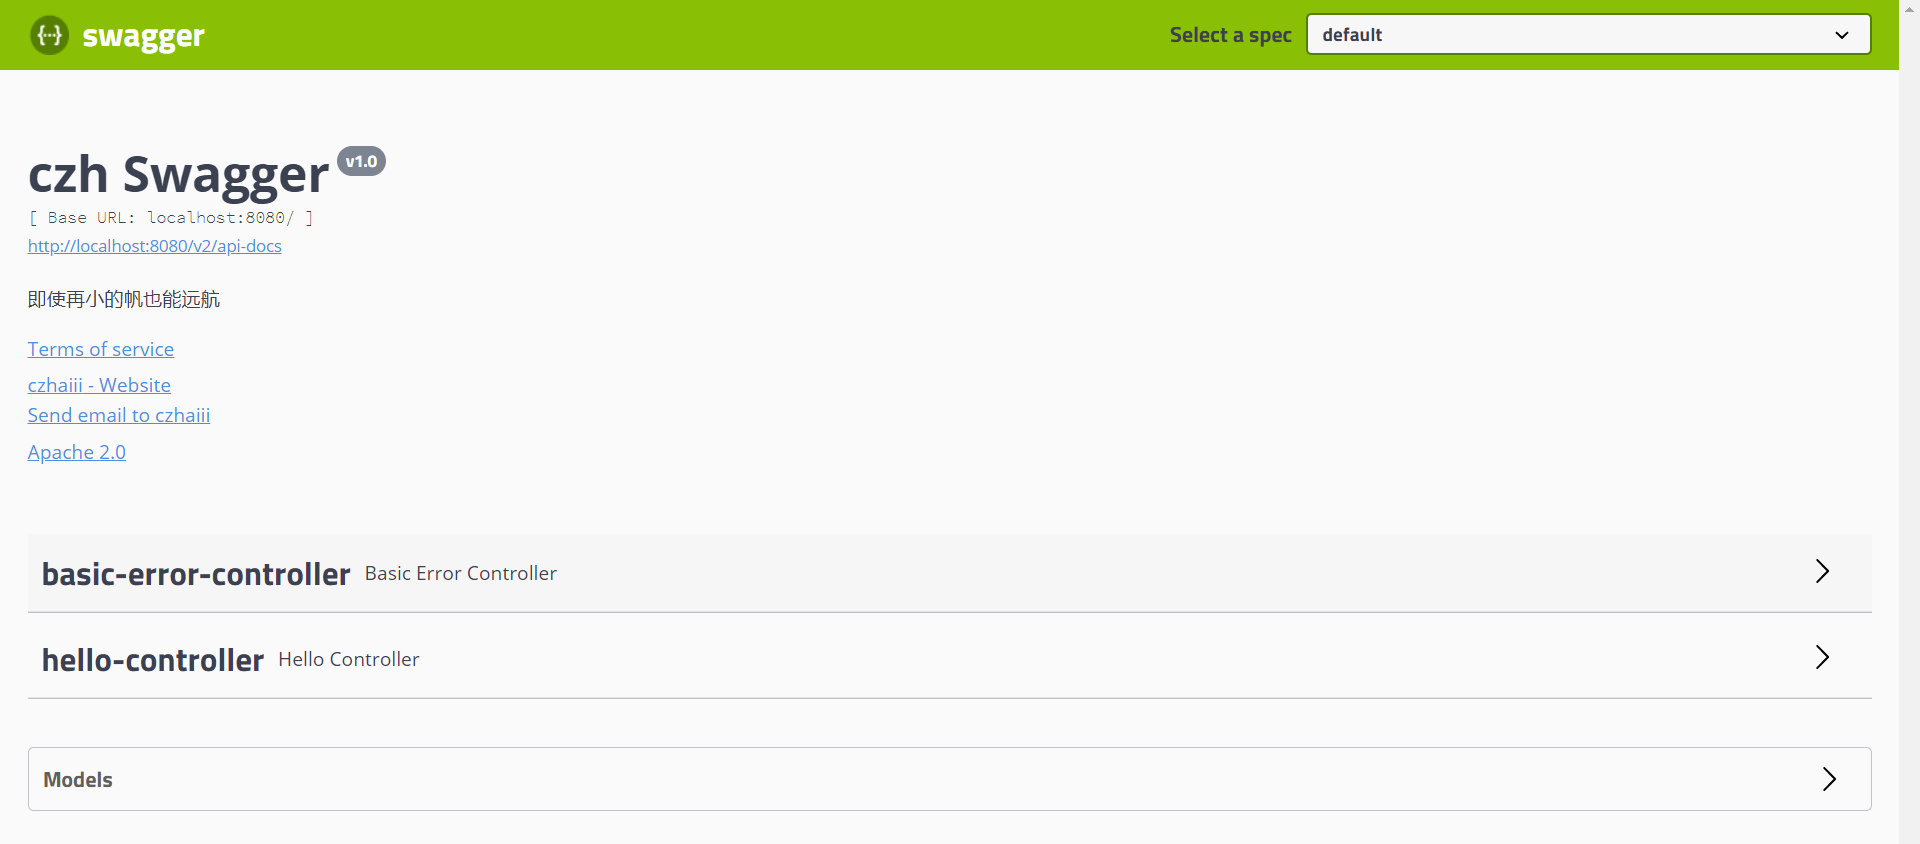This screenshot has width=1920, height=844.
Task: Click the Chinese description text
Action: click(124, 299)
